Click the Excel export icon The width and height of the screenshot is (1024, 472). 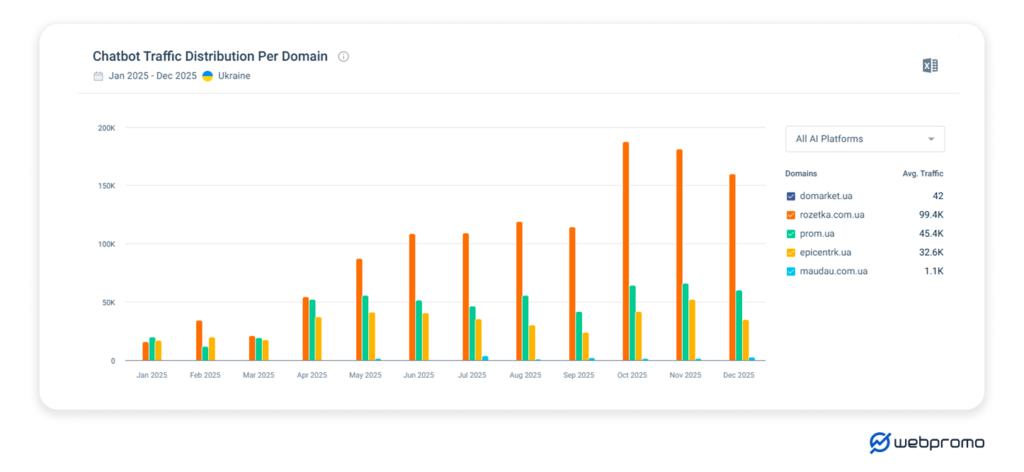(930, 65)
